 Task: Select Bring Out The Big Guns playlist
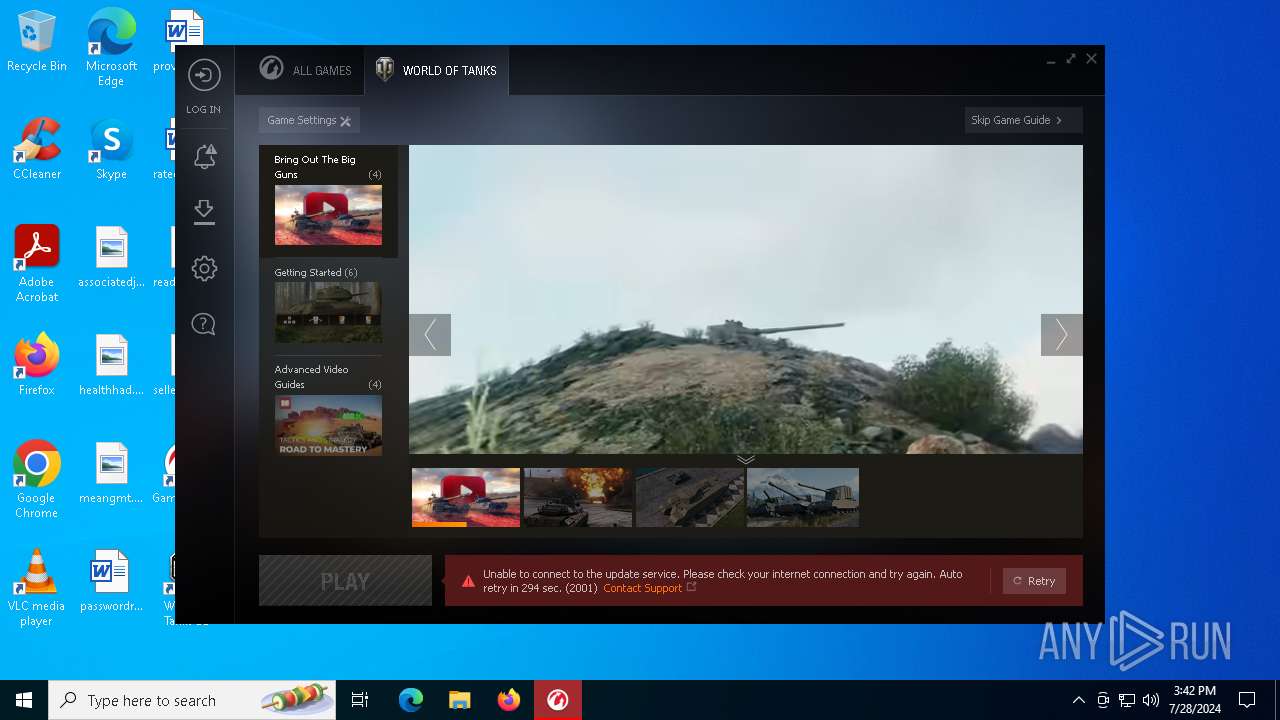[328, 201]
